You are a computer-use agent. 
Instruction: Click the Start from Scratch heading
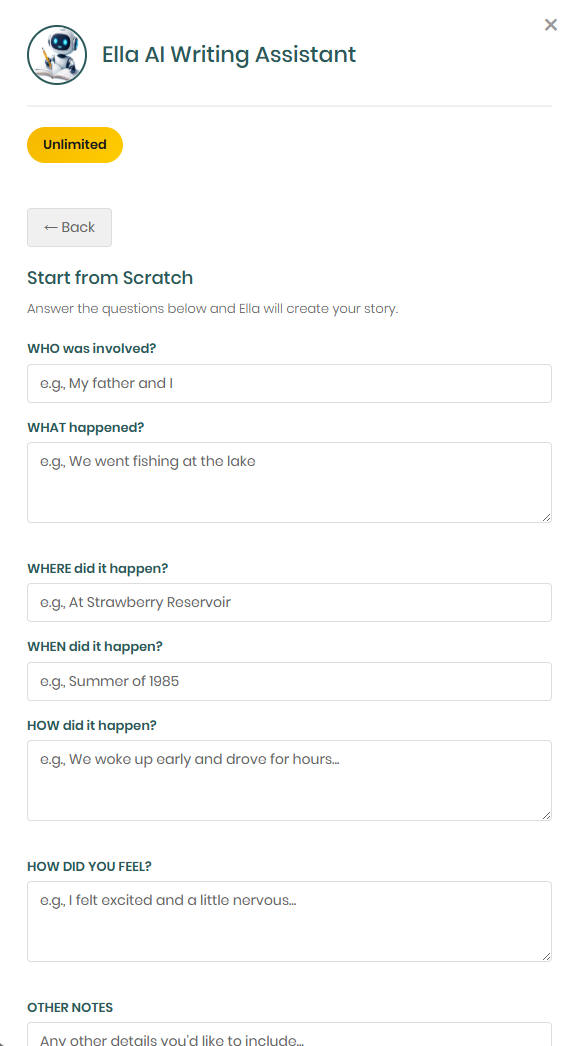click(x=110, y=277)
